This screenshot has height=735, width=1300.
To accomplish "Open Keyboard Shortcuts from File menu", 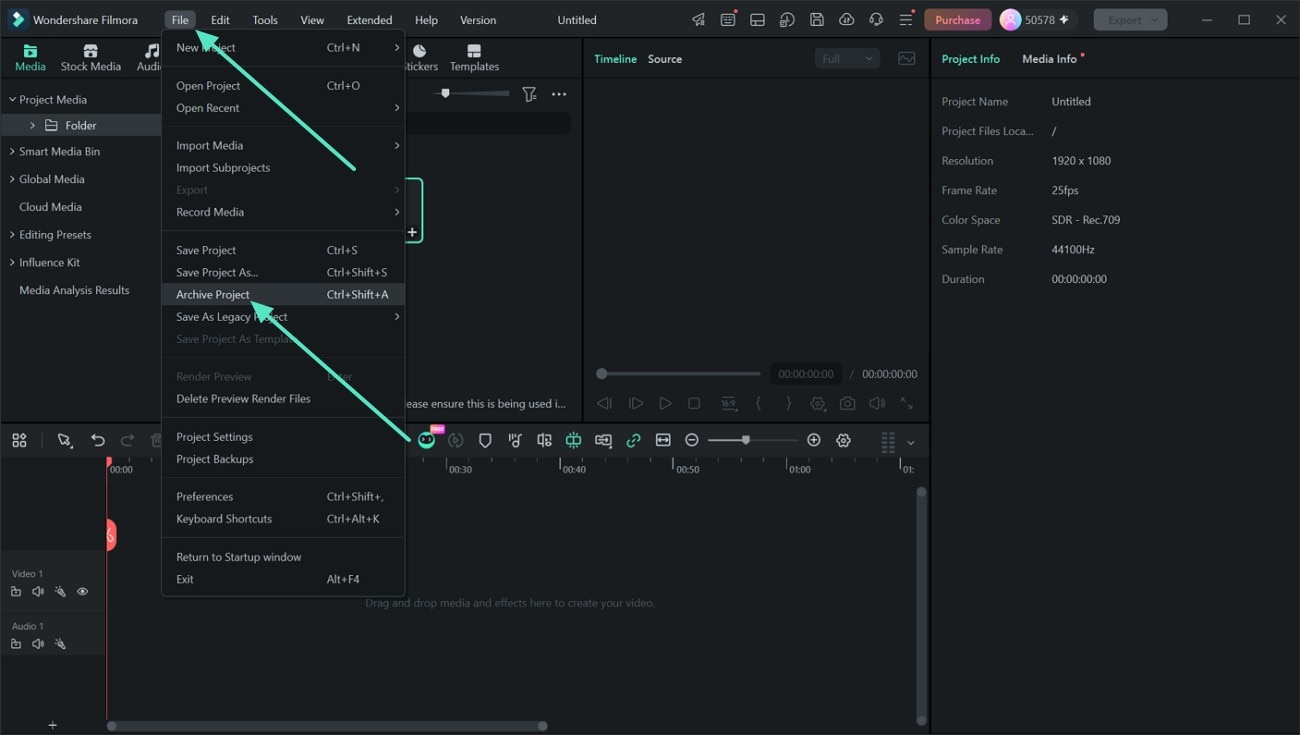I will click(x=283, y=519).
